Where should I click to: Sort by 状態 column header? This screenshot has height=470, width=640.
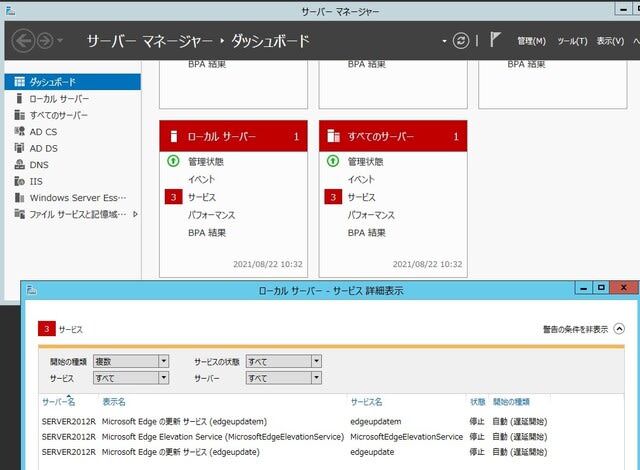pos(477,402)
